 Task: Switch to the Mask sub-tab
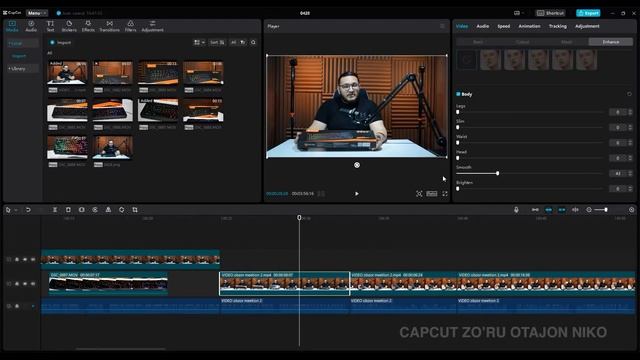567,42
